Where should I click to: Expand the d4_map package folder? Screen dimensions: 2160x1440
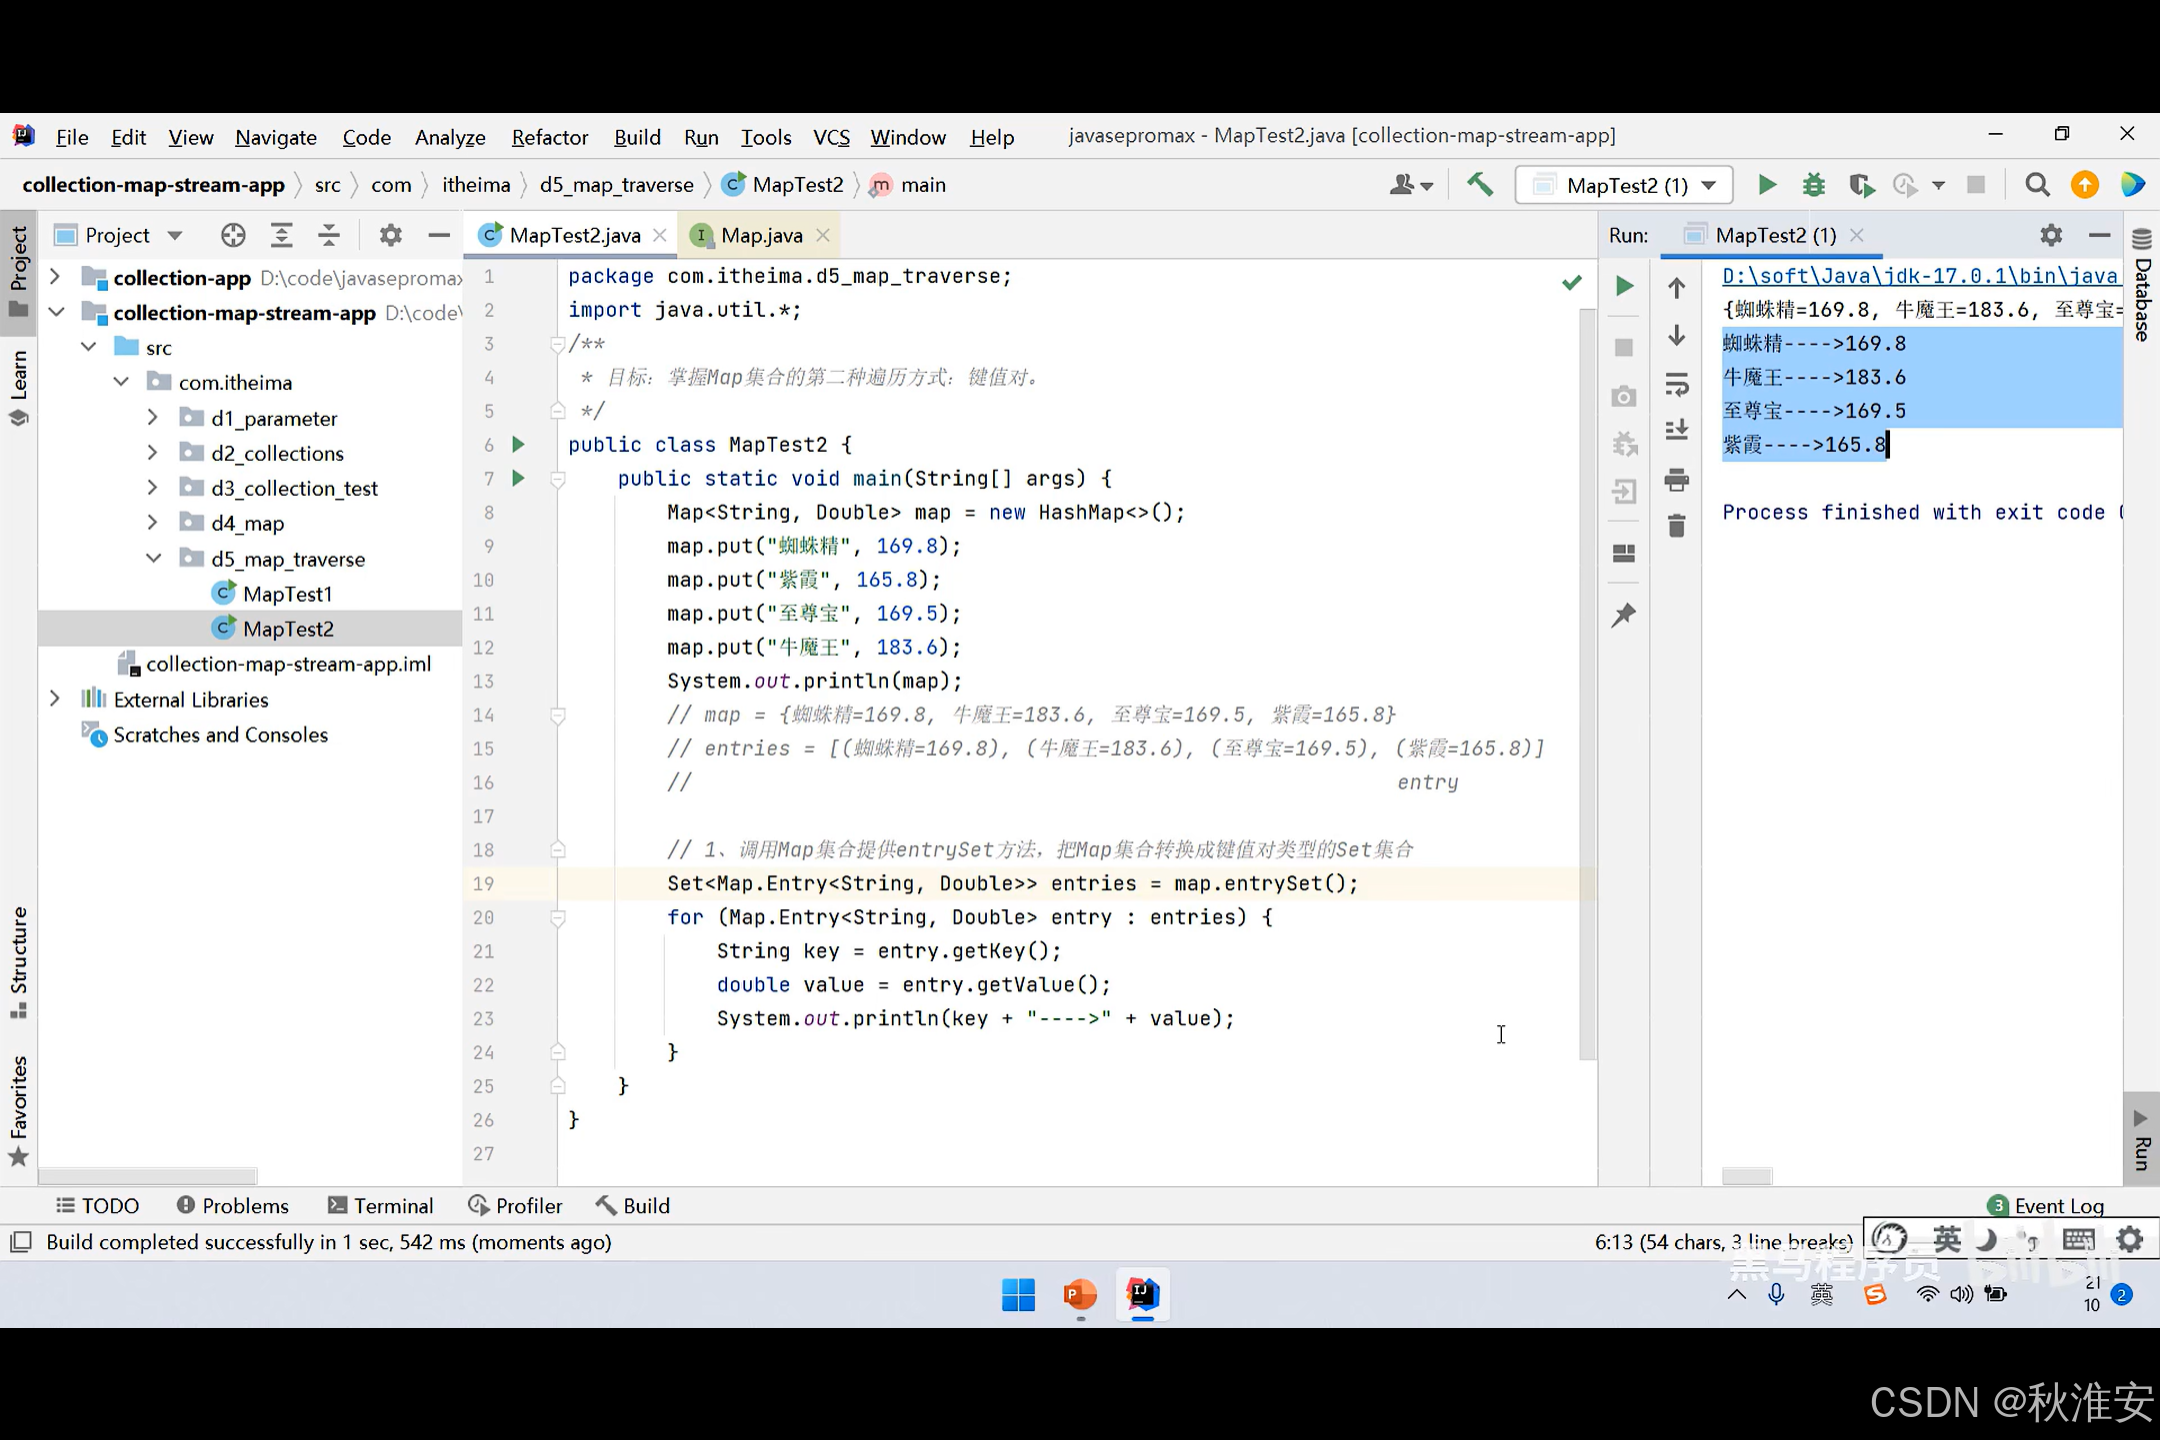pyautogui.click(x=152, y=523)
